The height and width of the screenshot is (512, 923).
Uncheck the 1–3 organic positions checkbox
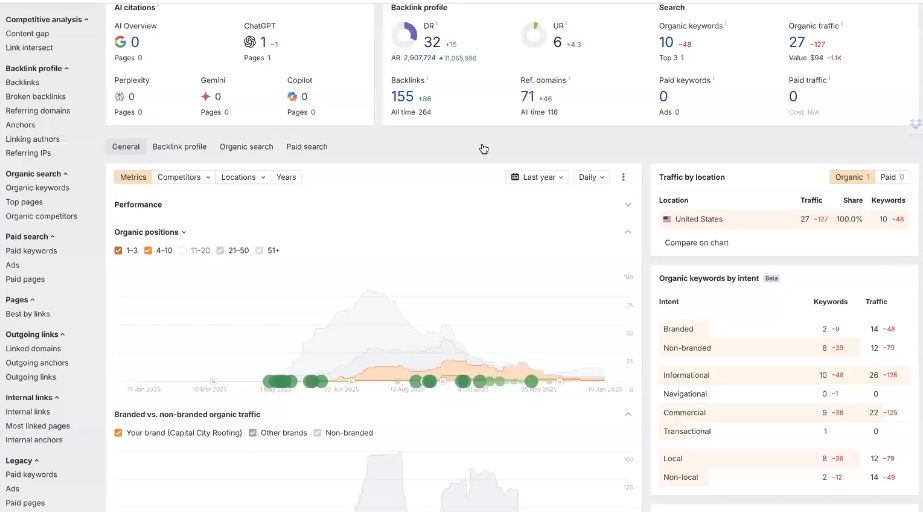[x=119, y=250]
